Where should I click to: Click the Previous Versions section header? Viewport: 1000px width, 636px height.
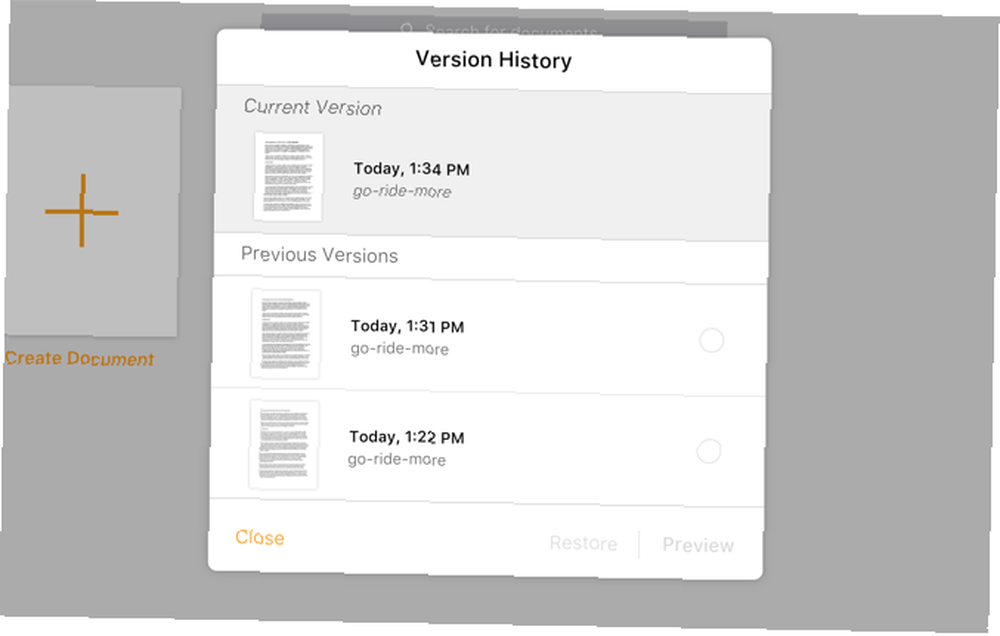(320, 255)
